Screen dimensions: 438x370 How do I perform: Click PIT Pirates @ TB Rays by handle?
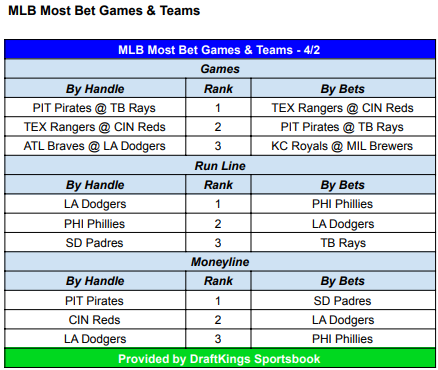(x=94, y=108)
